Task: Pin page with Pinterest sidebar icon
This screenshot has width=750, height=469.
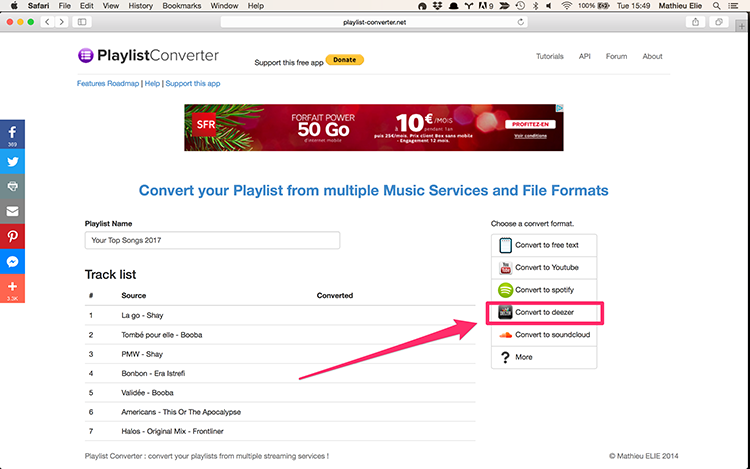Action: (x=12, y=236)
